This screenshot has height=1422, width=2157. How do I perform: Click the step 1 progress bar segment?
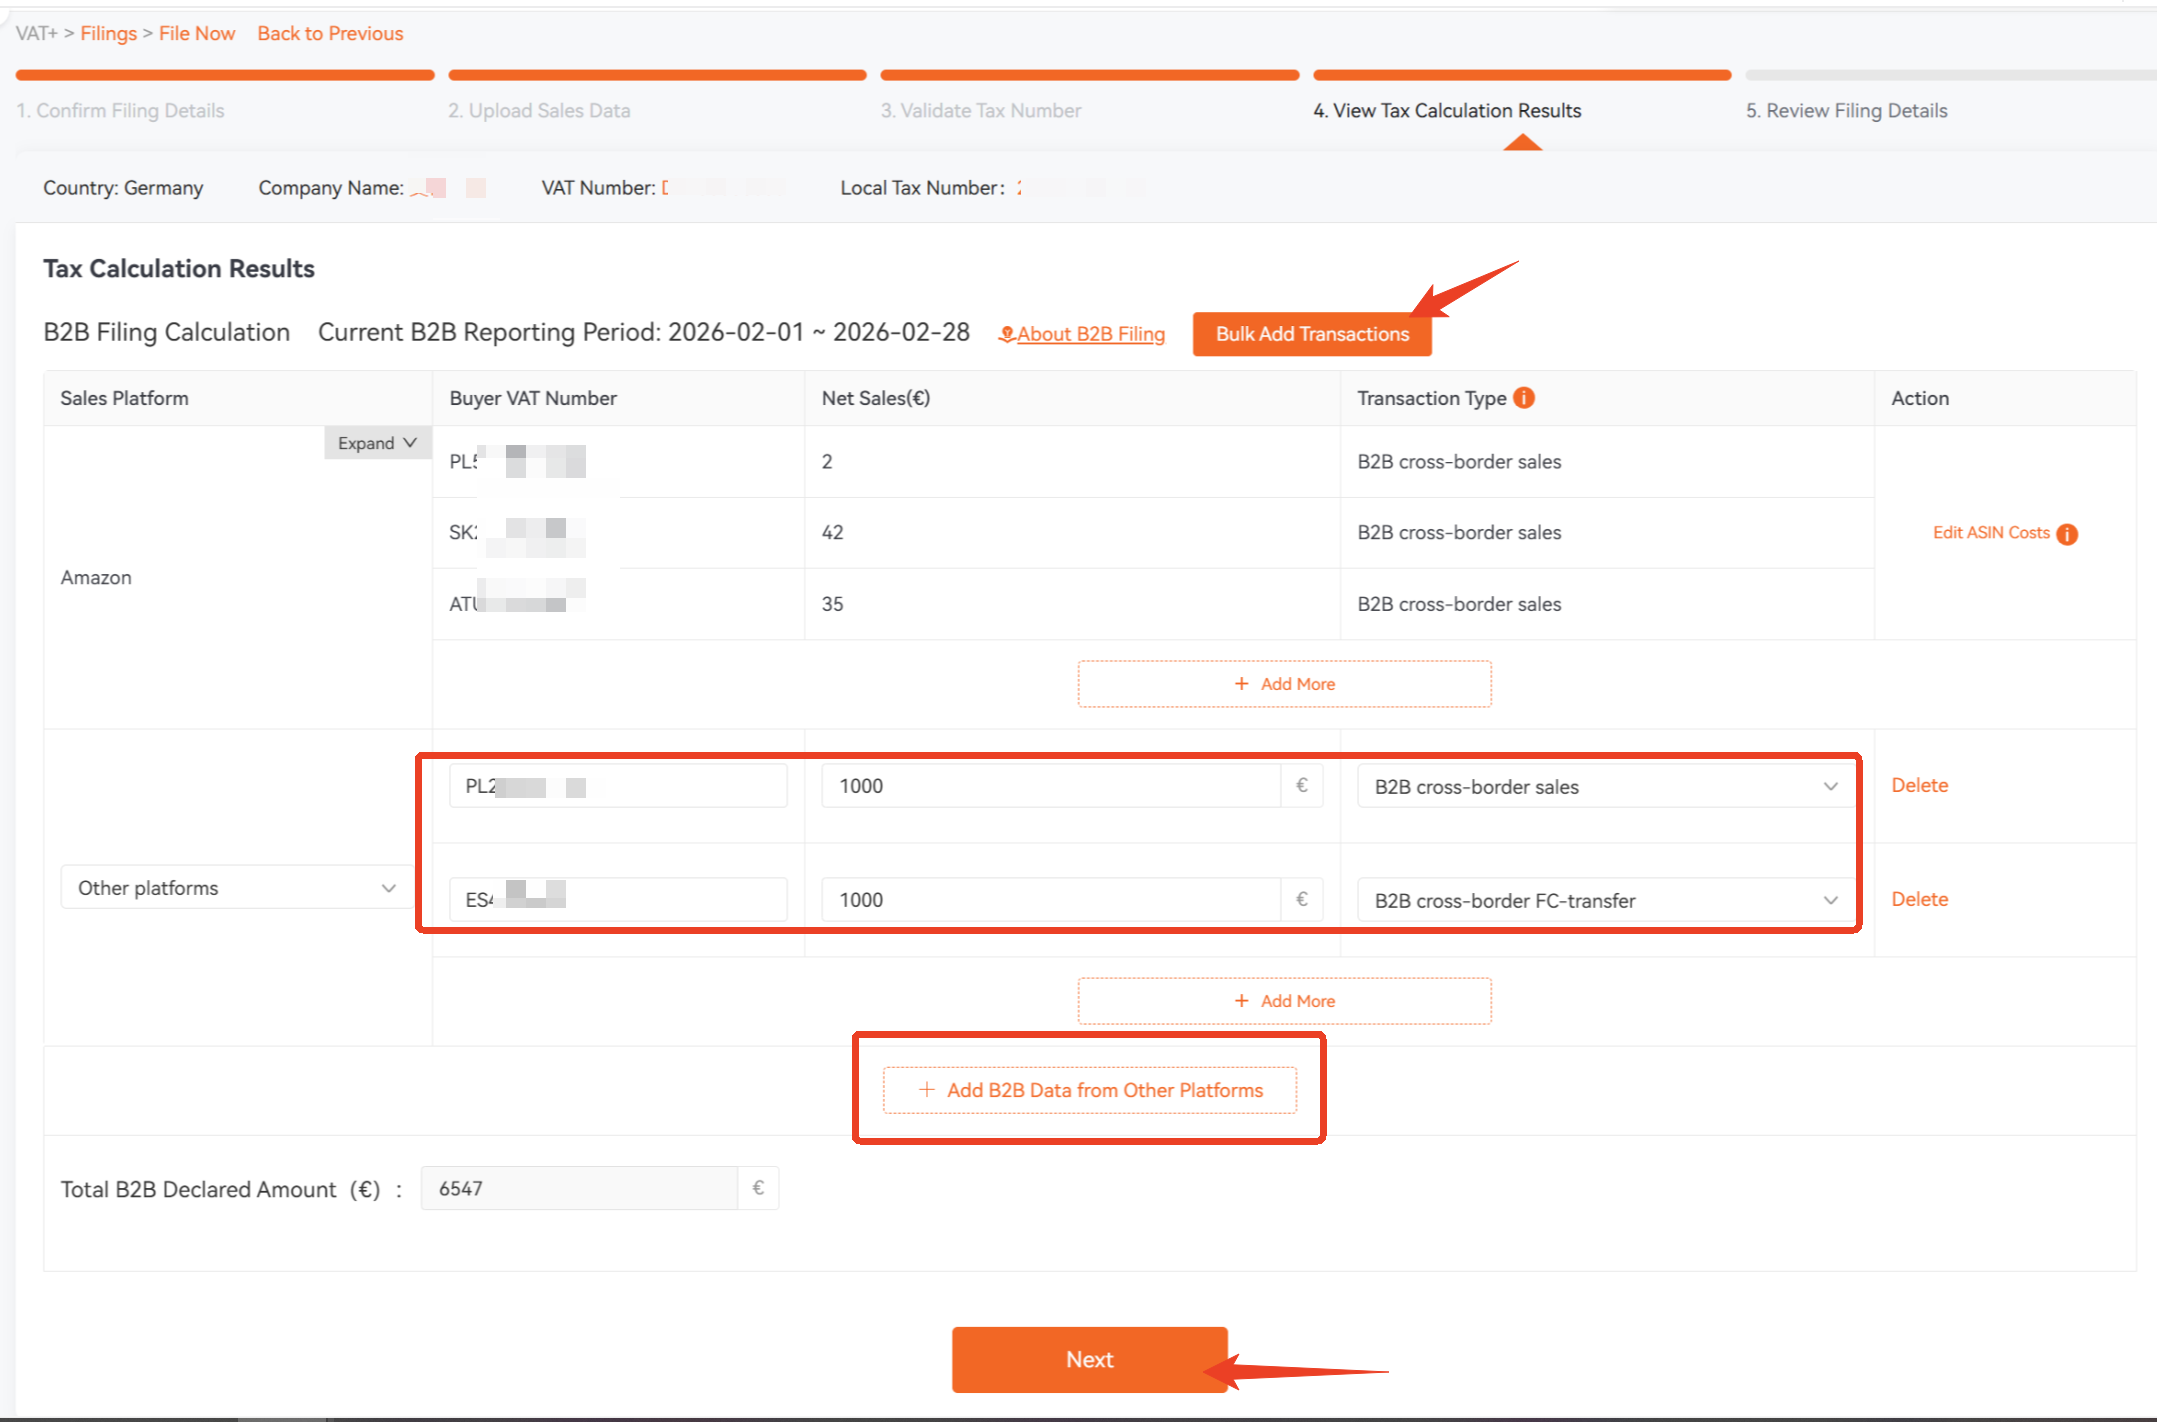pos(225,75)
